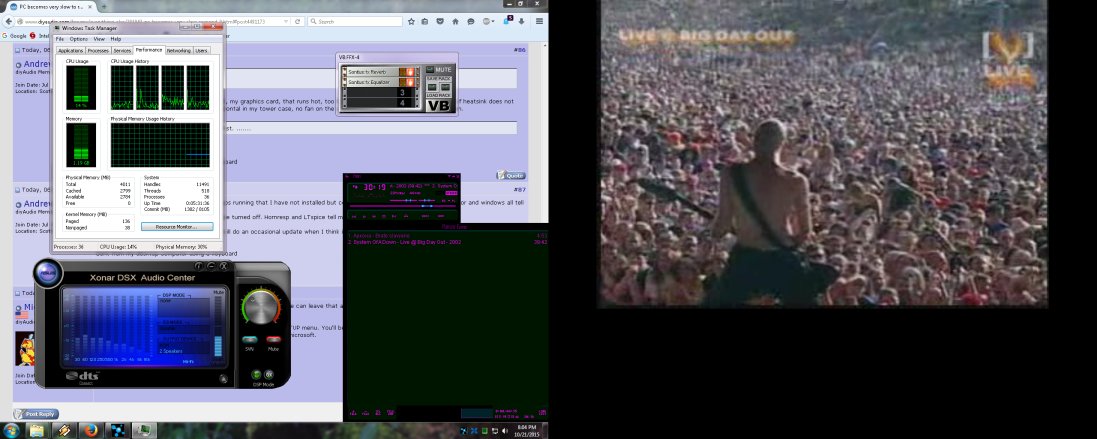
Task: Click the diyaudio URL address bar
Action: [x=154, y=22]
